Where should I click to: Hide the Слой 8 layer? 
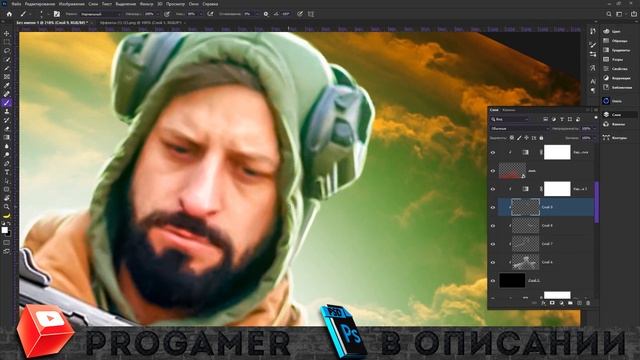pyautogui.click(x=493, y=226)
